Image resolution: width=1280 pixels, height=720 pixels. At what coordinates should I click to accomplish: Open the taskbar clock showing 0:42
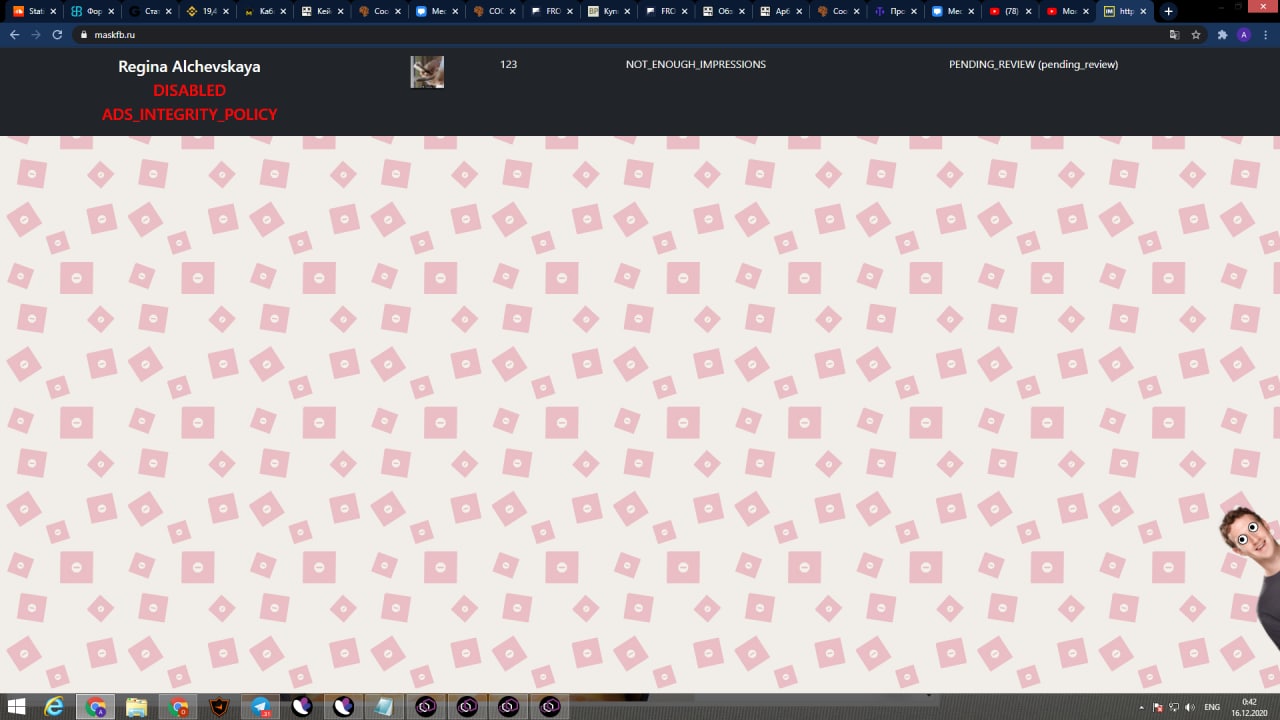pyautogui.click(x=1250, y=707)
